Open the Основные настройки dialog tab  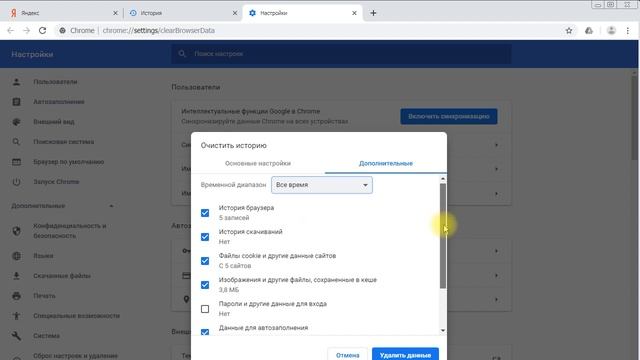point(258,163)
